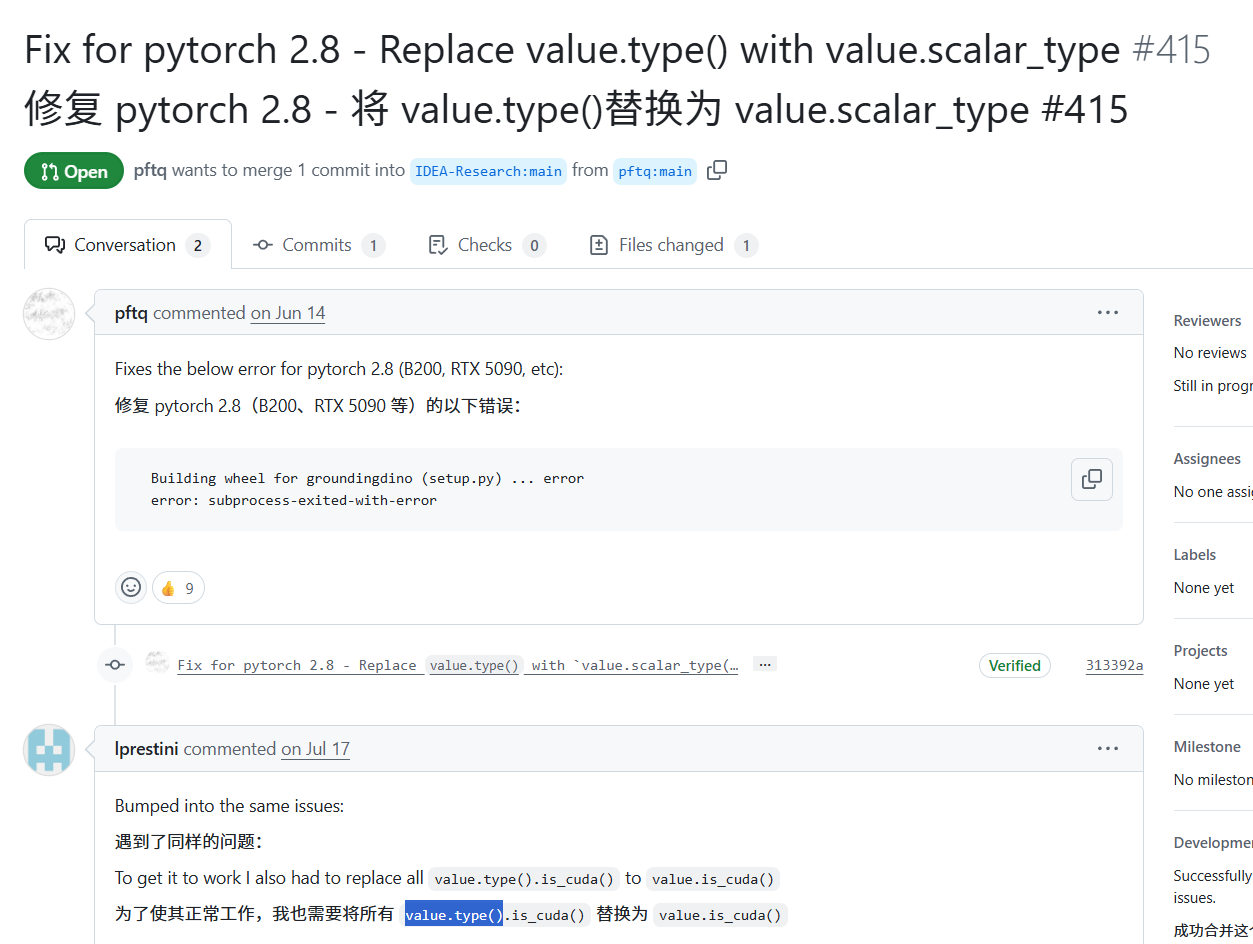Open lprestini avatar beside comment
Image resolution: width=1253 pixels, height=944 pixels.
49,750
